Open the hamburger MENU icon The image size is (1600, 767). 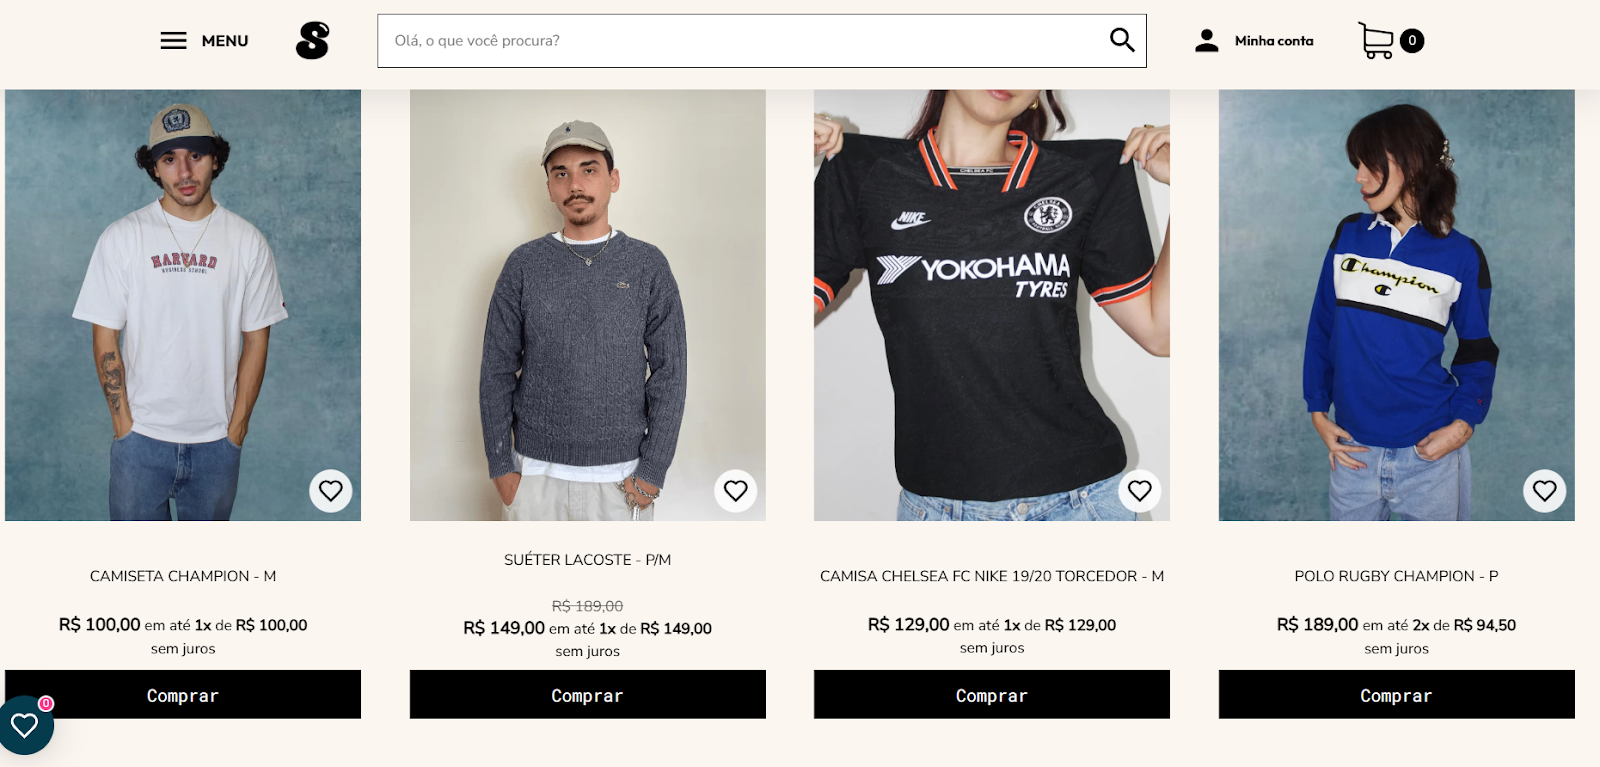(174, 41)
